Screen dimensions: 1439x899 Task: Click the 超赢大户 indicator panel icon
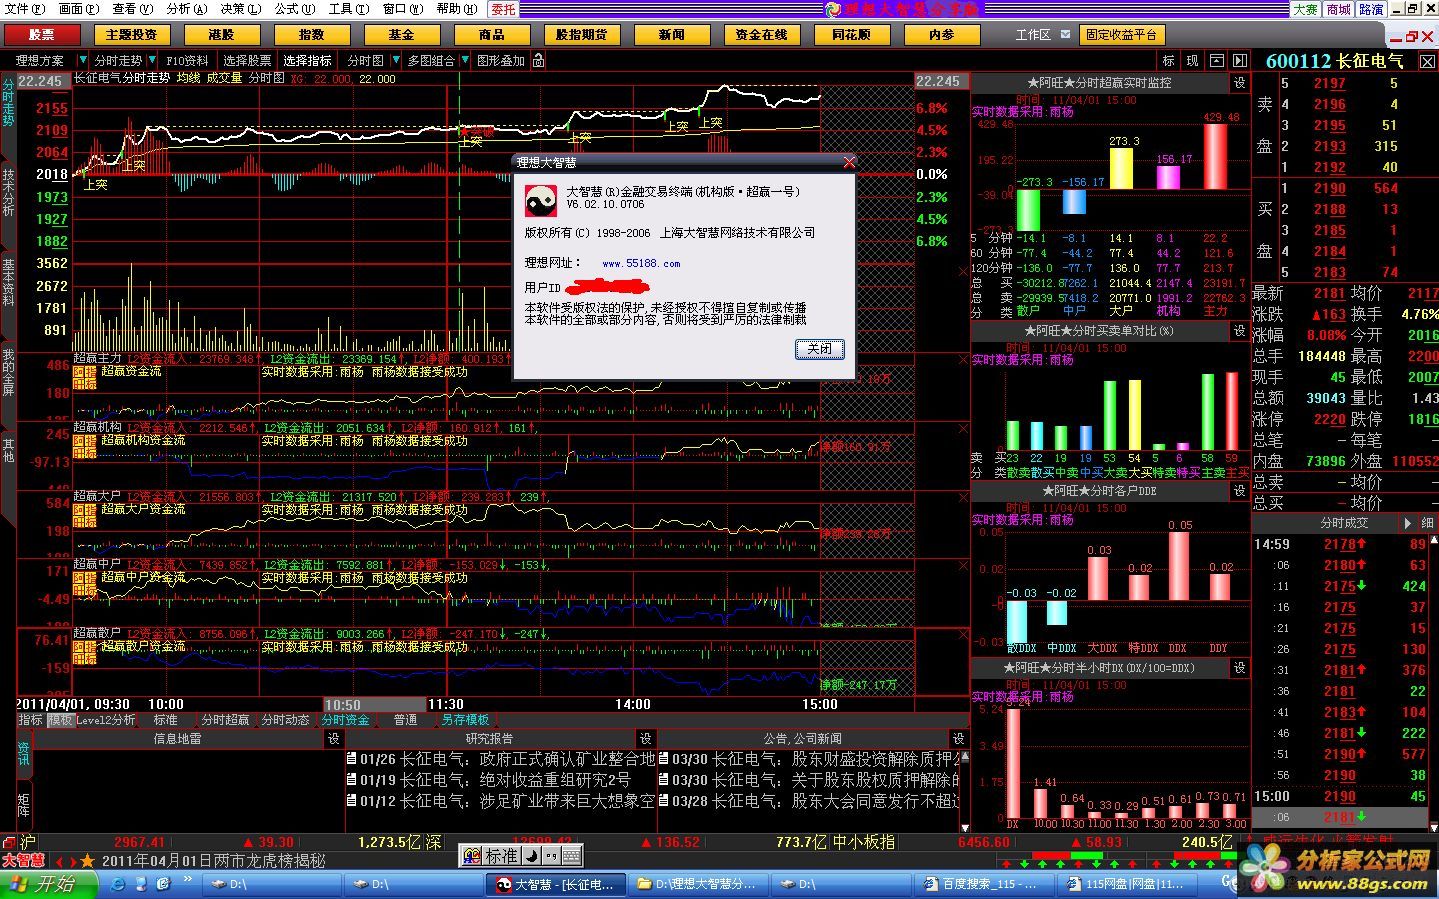(x=85, y=515)
